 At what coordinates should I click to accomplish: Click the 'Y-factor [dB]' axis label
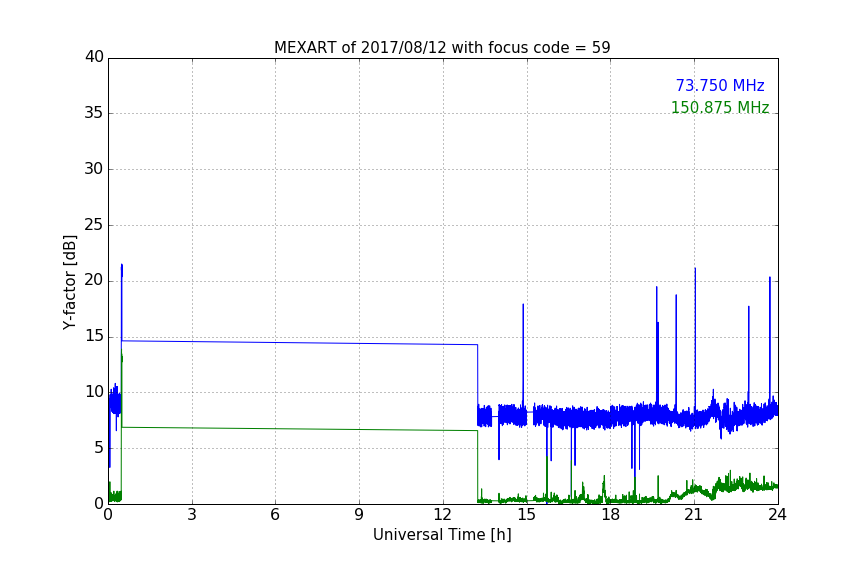[70, 282]
